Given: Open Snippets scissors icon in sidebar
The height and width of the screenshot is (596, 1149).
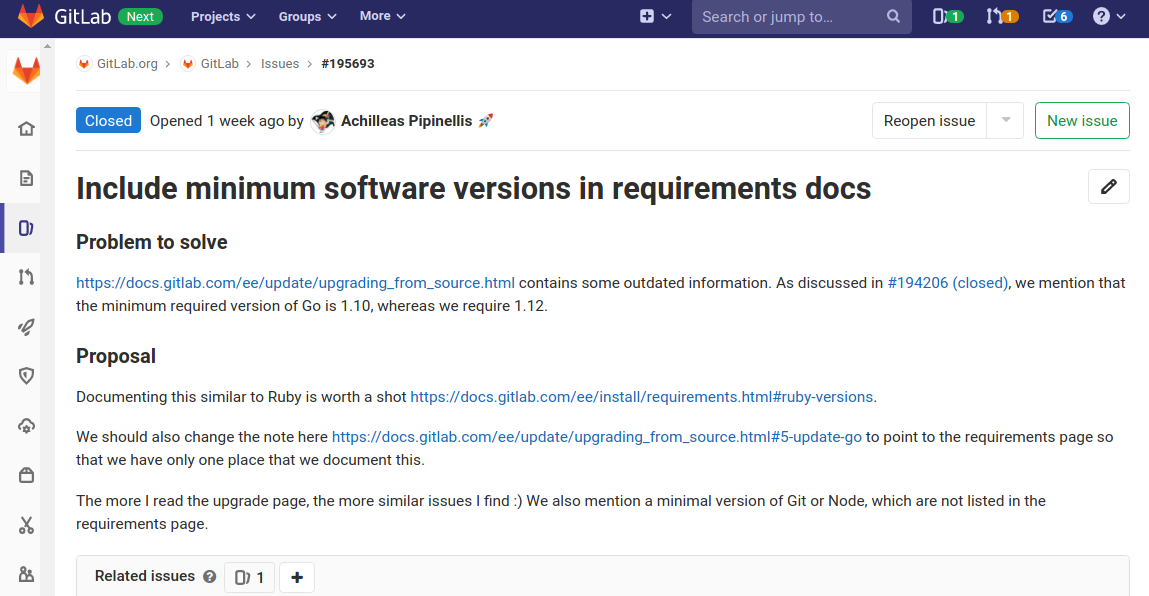Looking at the screenshot, I should point(26,525).
